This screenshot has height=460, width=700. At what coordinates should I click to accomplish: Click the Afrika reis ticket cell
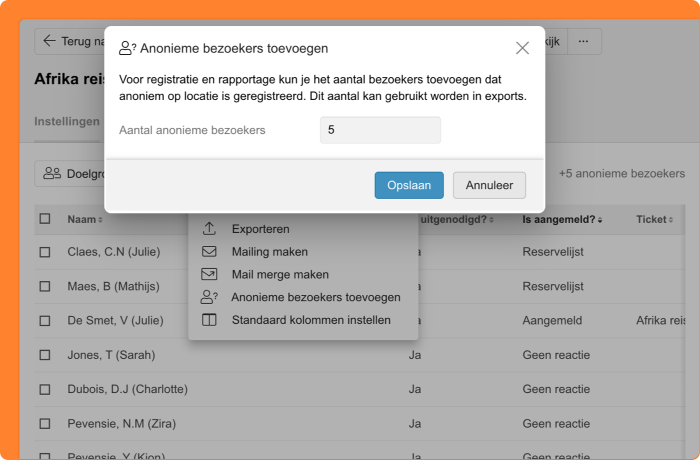coord(660,321)
